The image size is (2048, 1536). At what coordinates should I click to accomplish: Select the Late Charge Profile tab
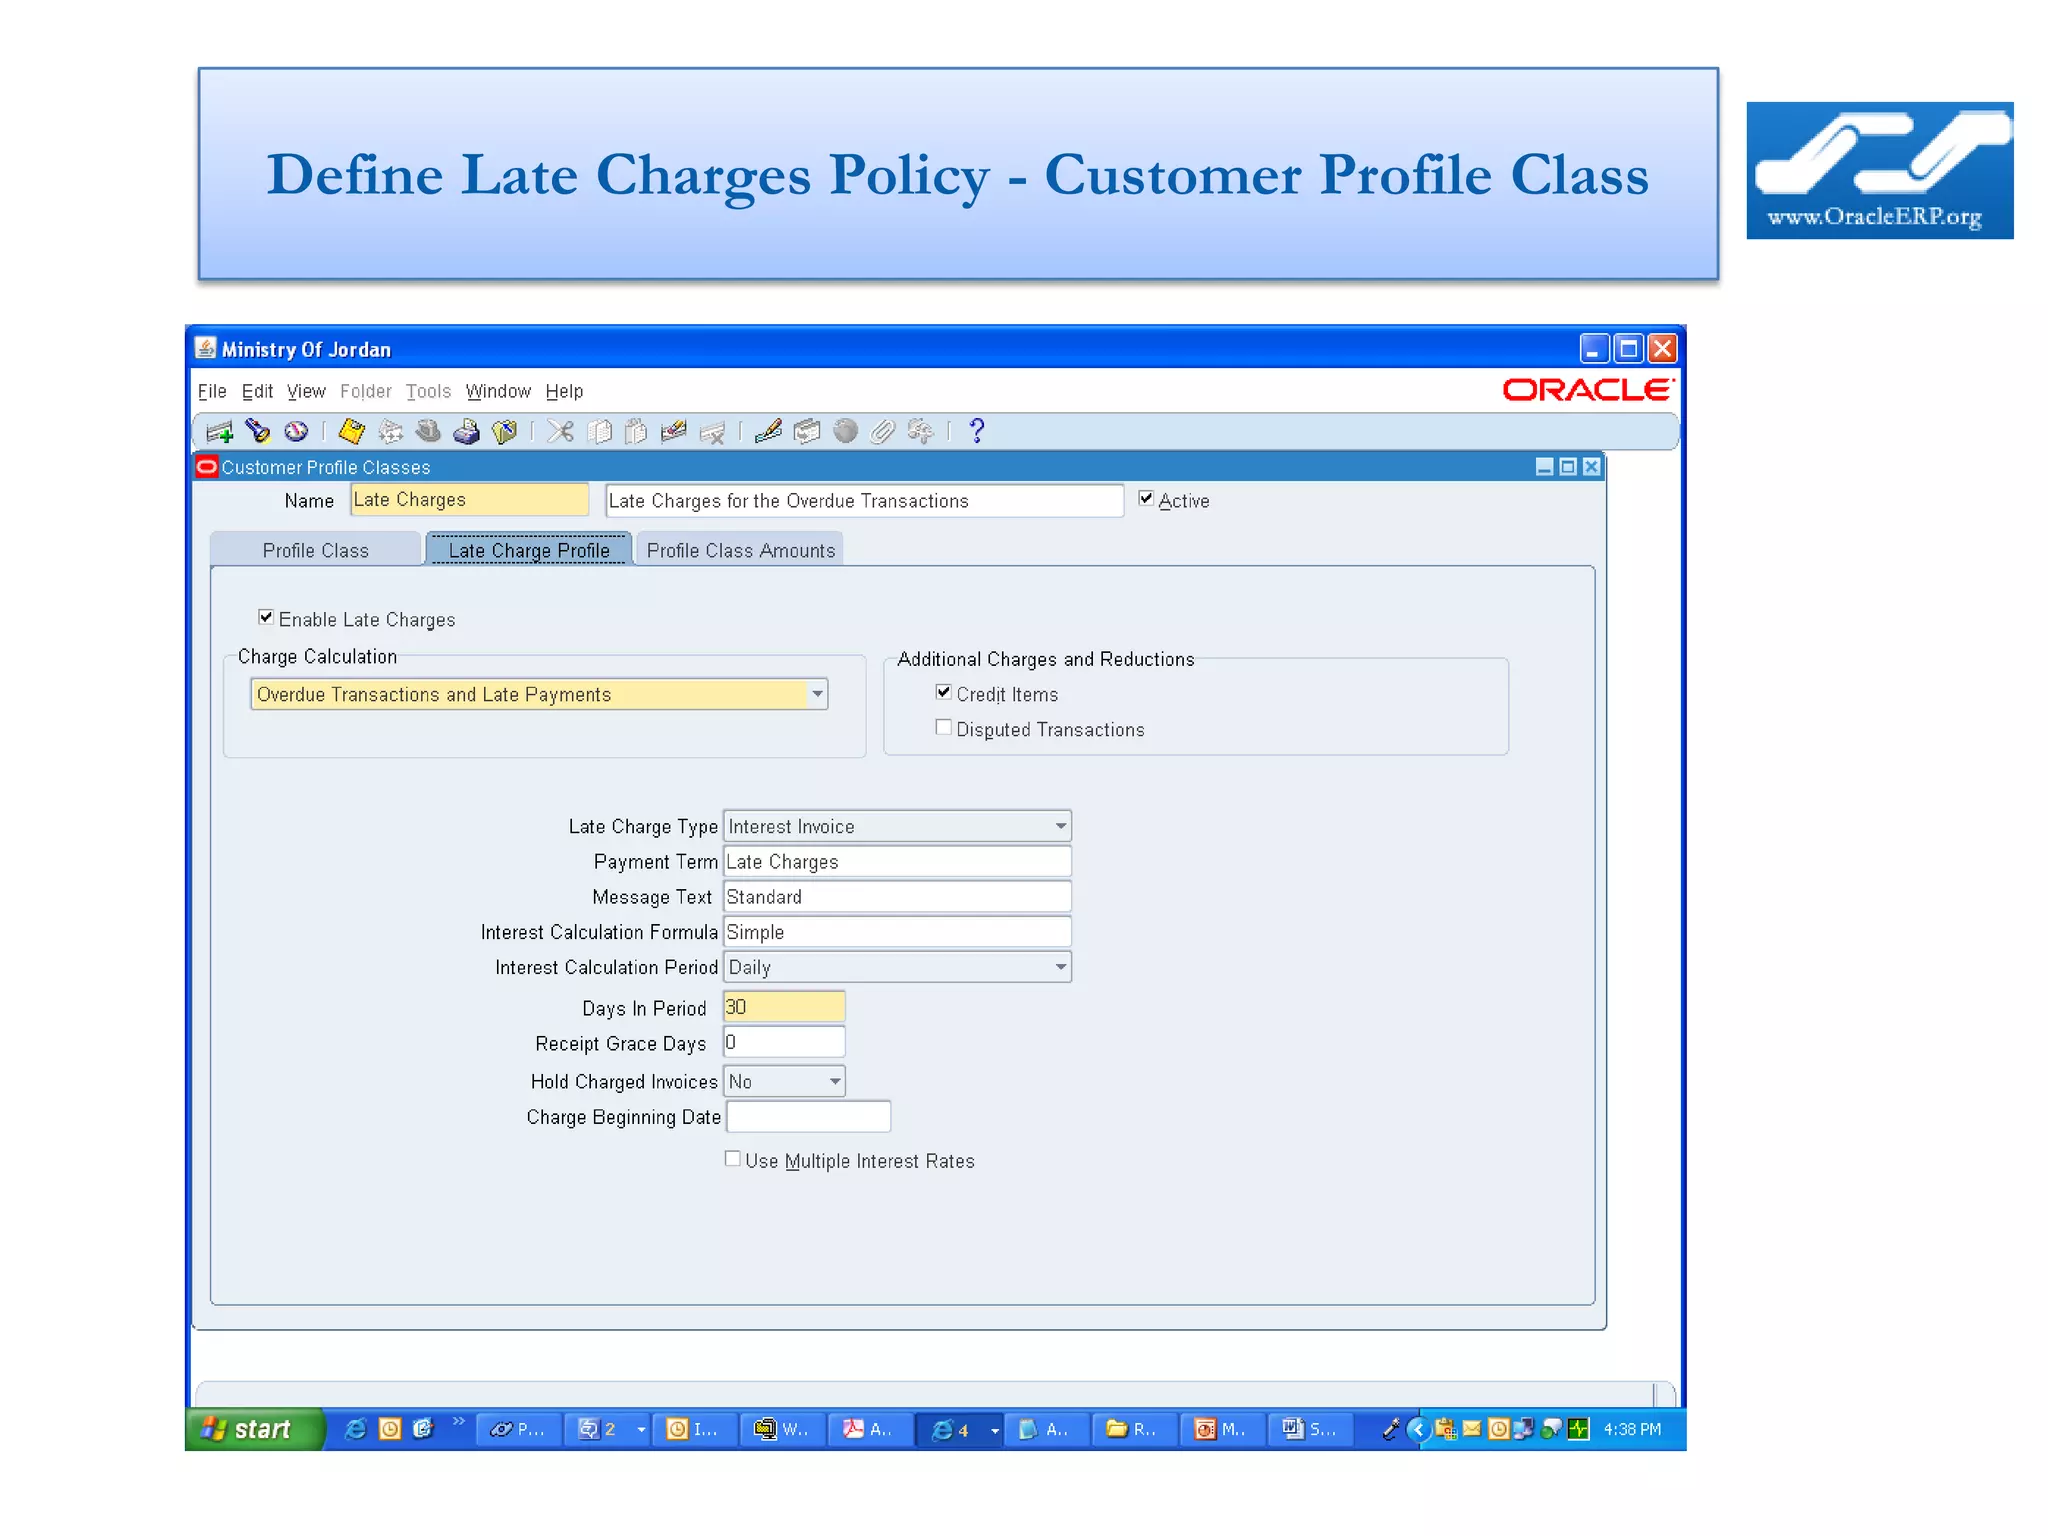[529, 550]
